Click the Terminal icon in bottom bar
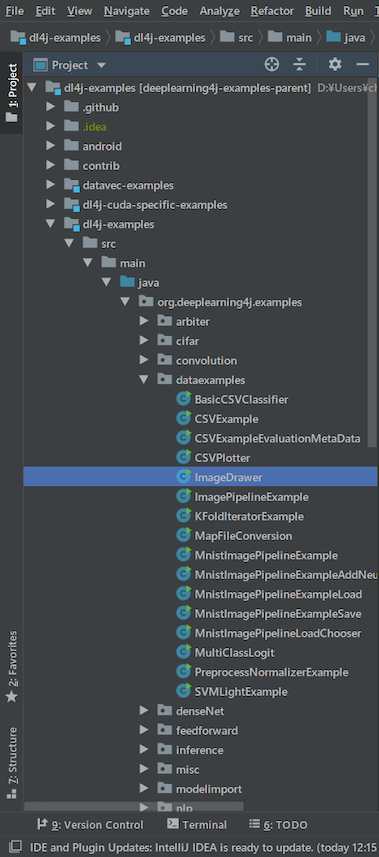This screenshot has width=379, height=857. pyautogui.click(x=172, y=824)
